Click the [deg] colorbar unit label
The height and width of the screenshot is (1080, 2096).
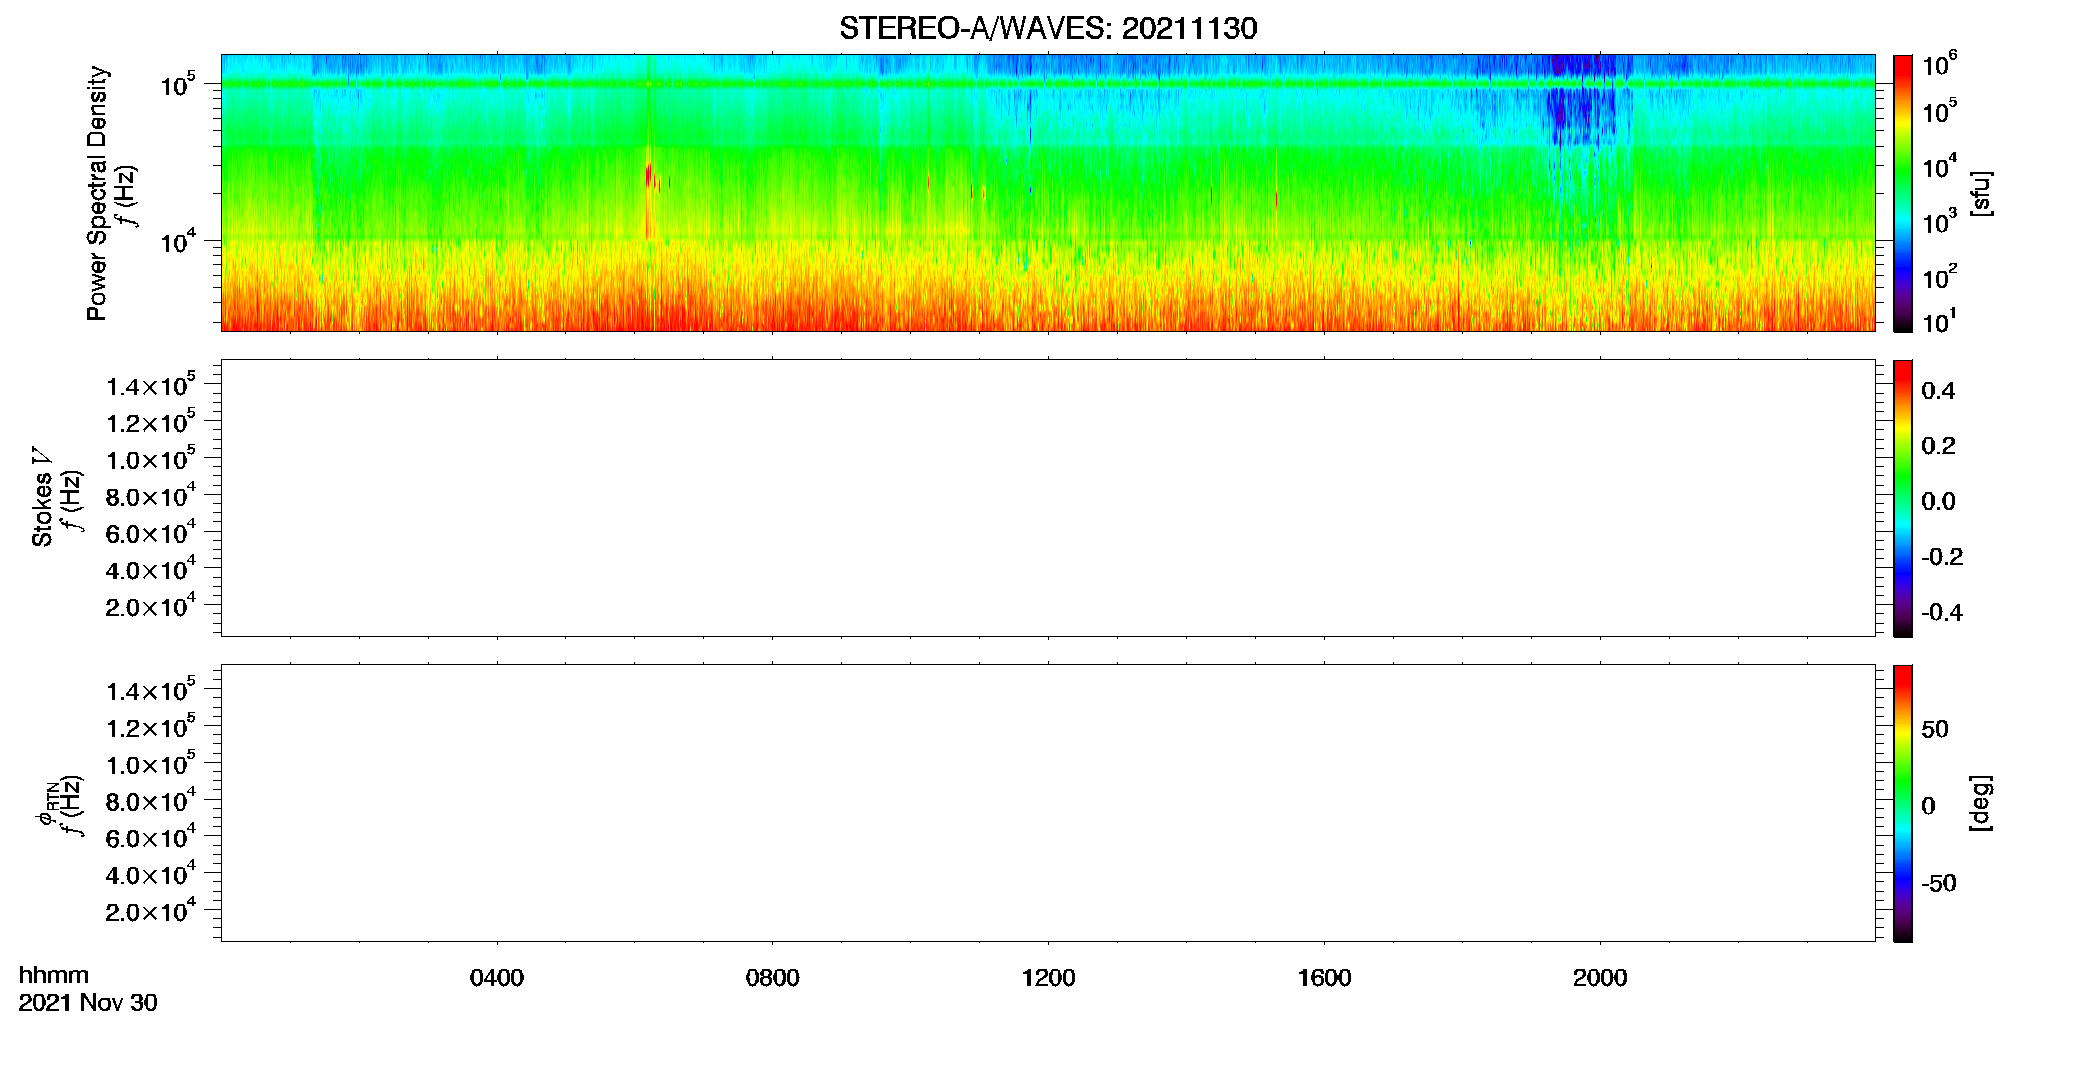(1981, 803)
